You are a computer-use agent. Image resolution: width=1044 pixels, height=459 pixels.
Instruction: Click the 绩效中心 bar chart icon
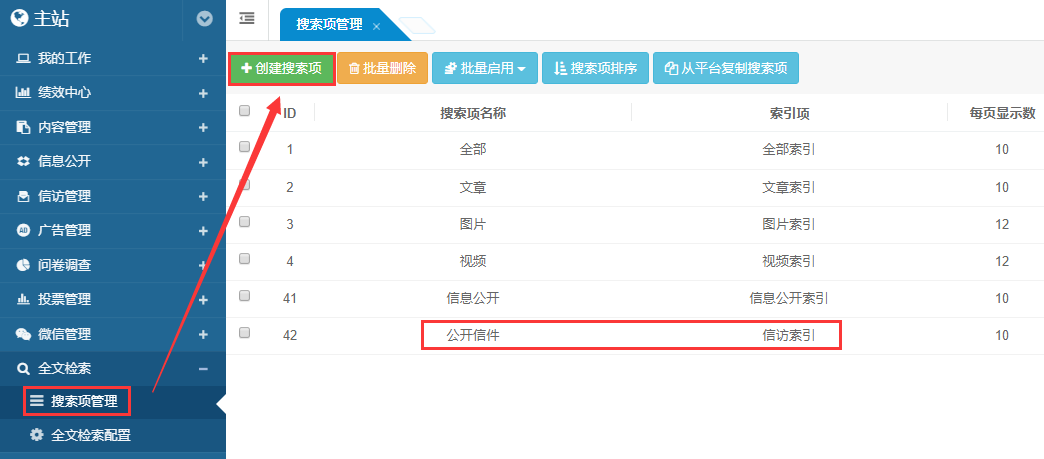click(23, 93)
